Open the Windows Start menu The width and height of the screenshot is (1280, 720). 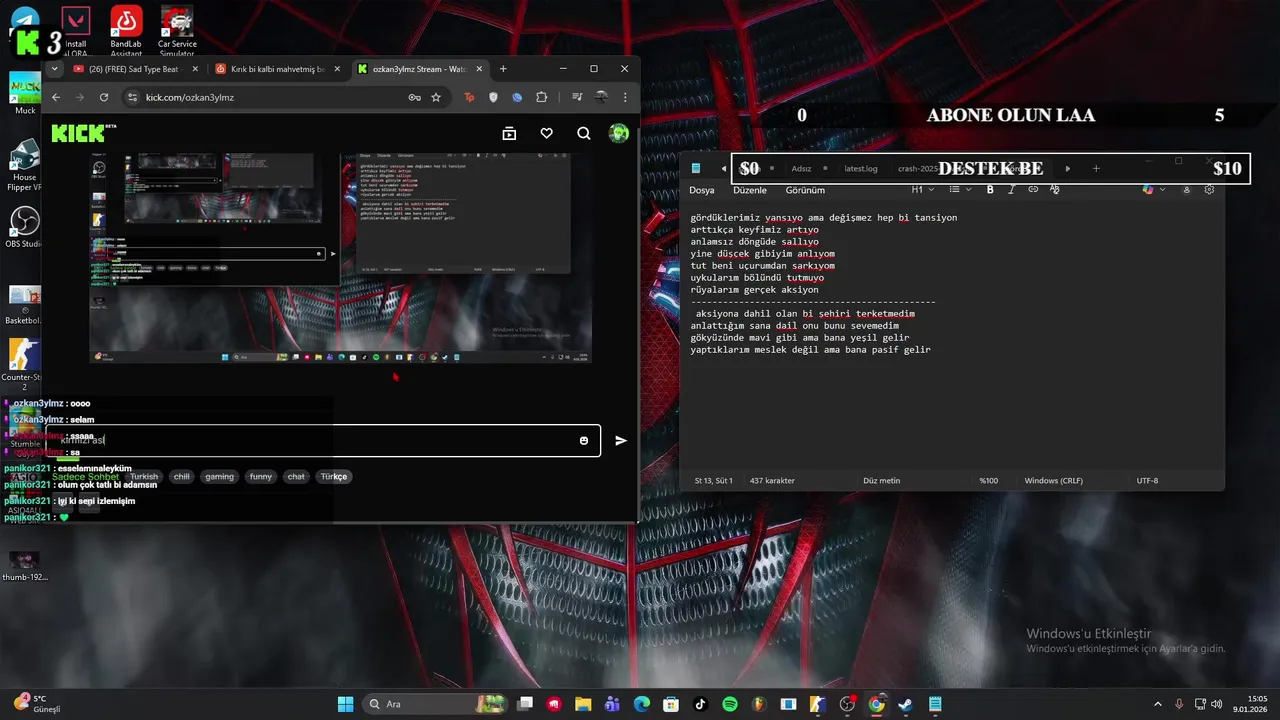(345, 704)
